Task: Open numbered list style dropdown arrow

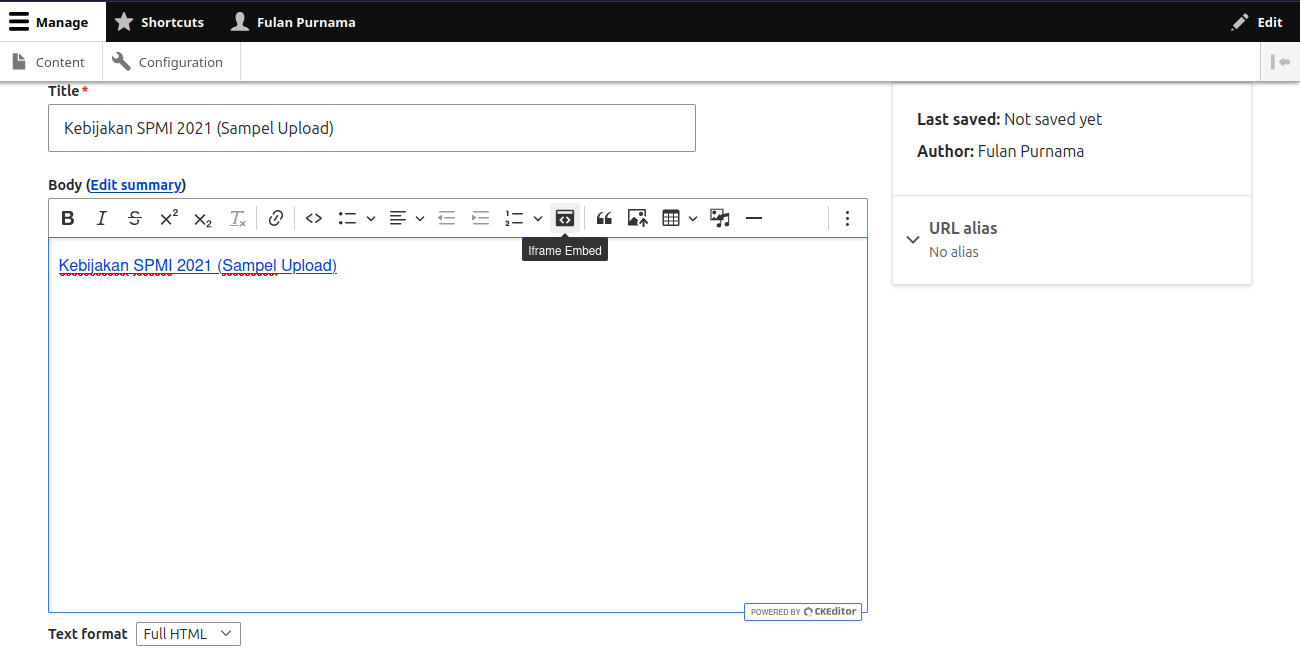Action: 538,218
